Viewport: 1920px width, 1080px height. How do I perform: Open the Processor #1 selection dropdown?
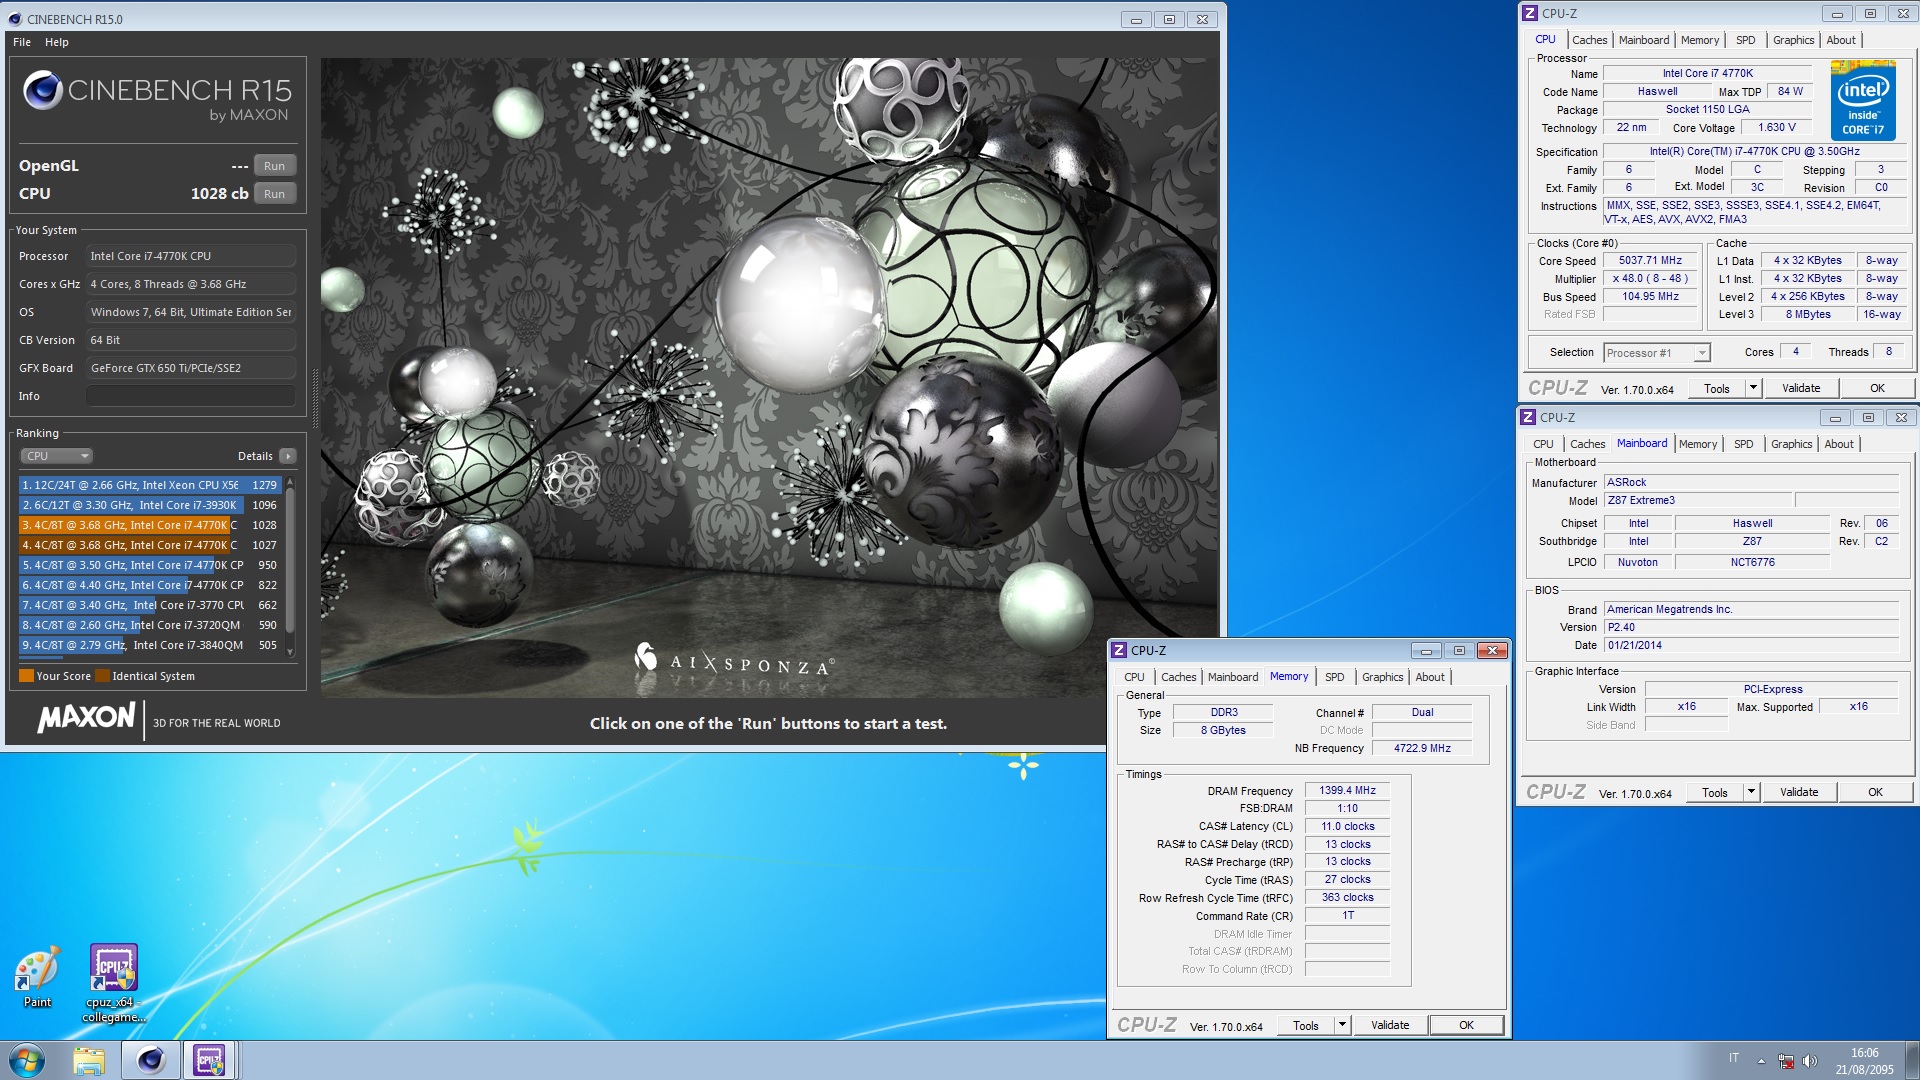click(x=1657, y=353)
